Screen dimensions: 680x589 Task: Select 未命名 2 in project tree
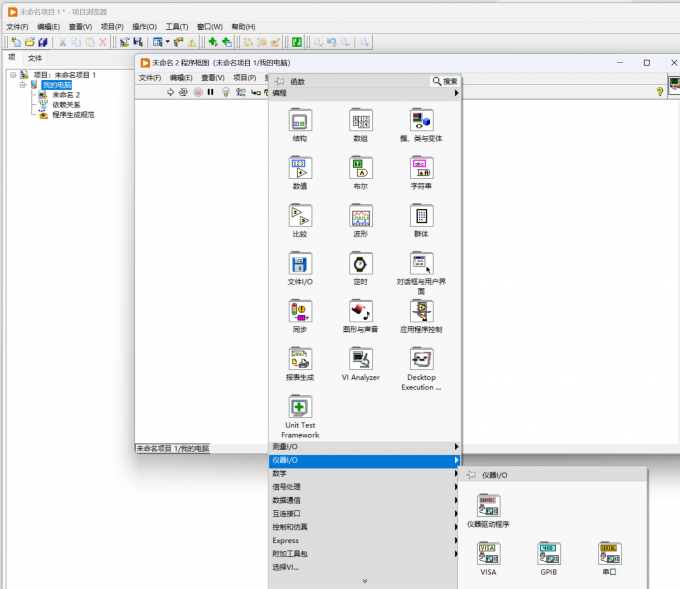(66, 95)
